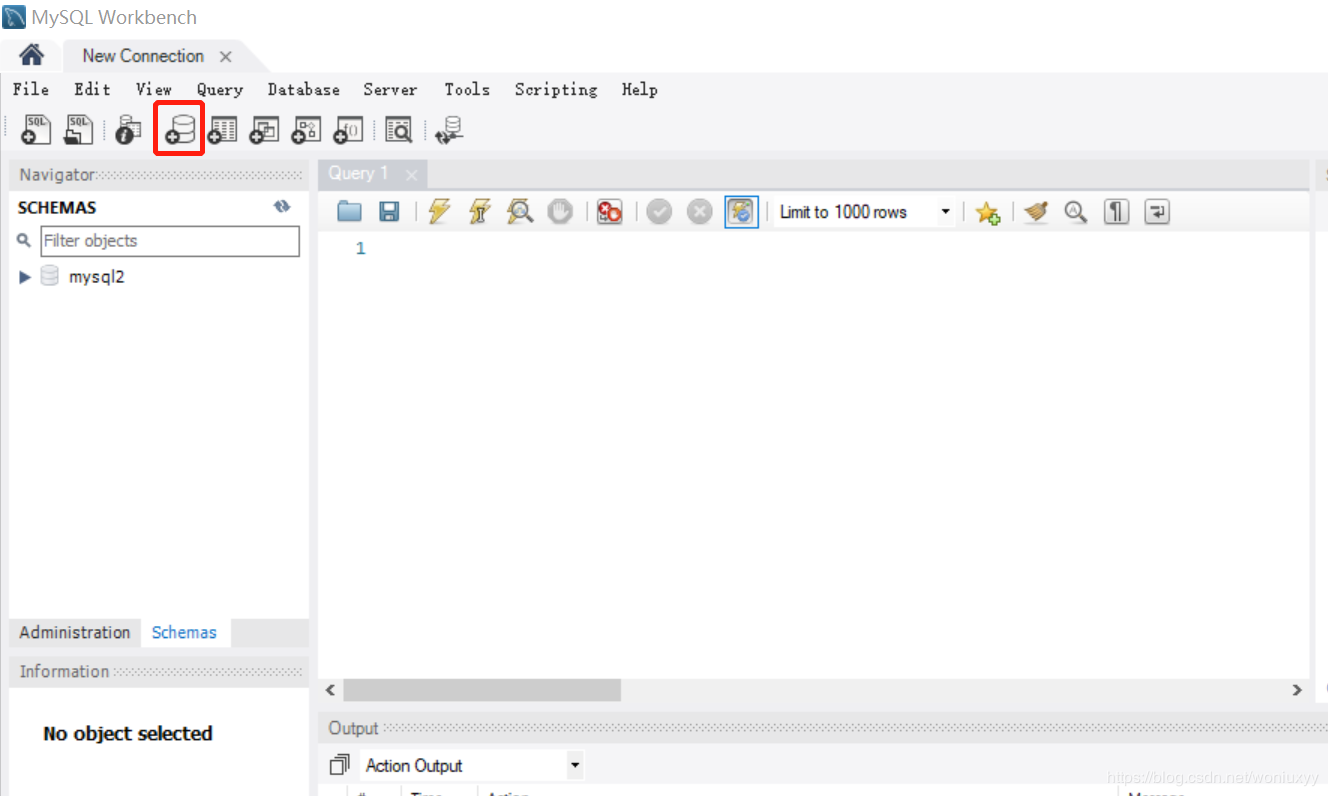Switch to the Schemas tab
The height and width of the screenshot is (796, 1328).
point(184,632)
